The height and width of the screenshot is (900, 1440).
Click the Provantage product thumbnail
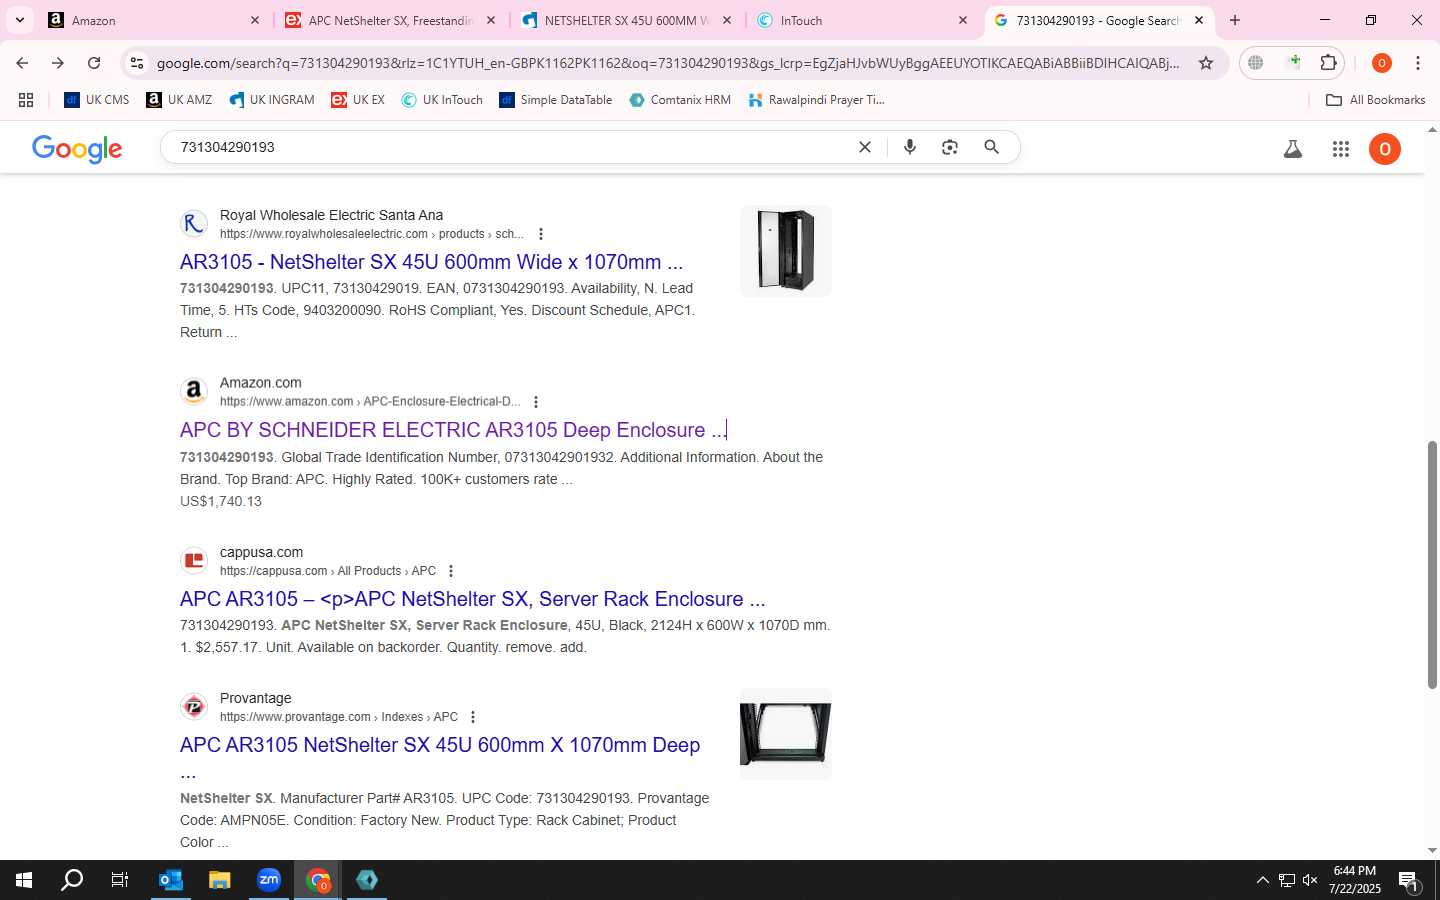click(x=786, y=734)
